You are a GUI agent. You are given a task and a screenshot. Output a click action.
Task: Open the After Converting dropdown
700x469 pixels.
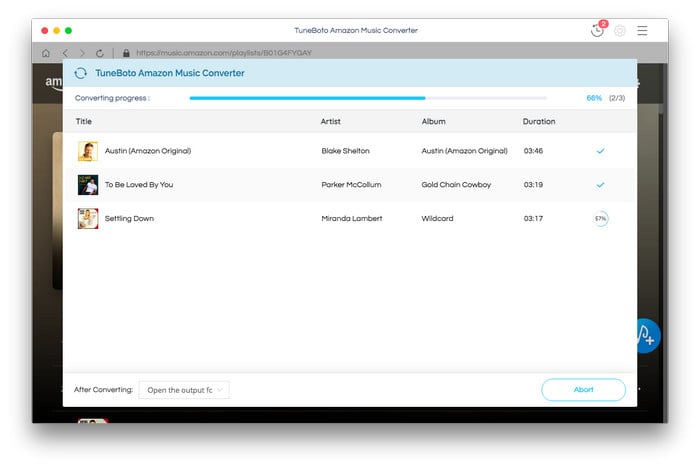[184, 390]
